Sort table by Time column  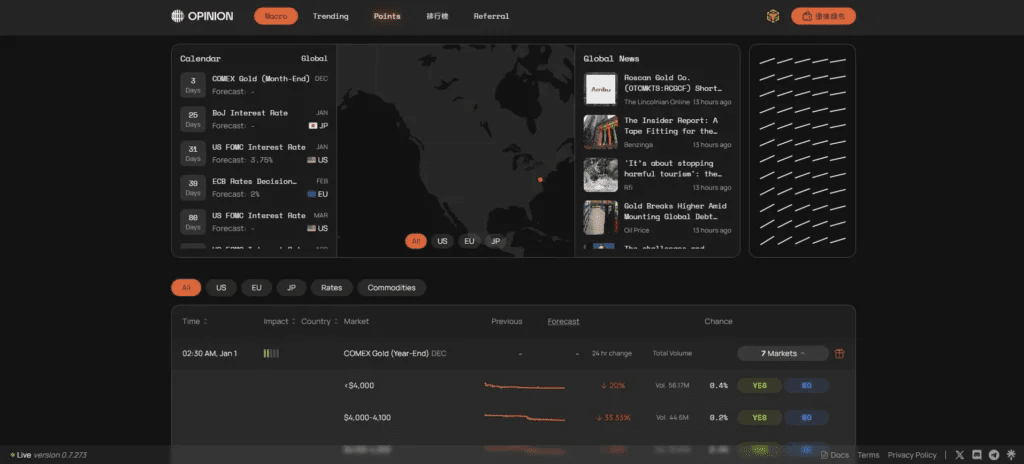195,322
